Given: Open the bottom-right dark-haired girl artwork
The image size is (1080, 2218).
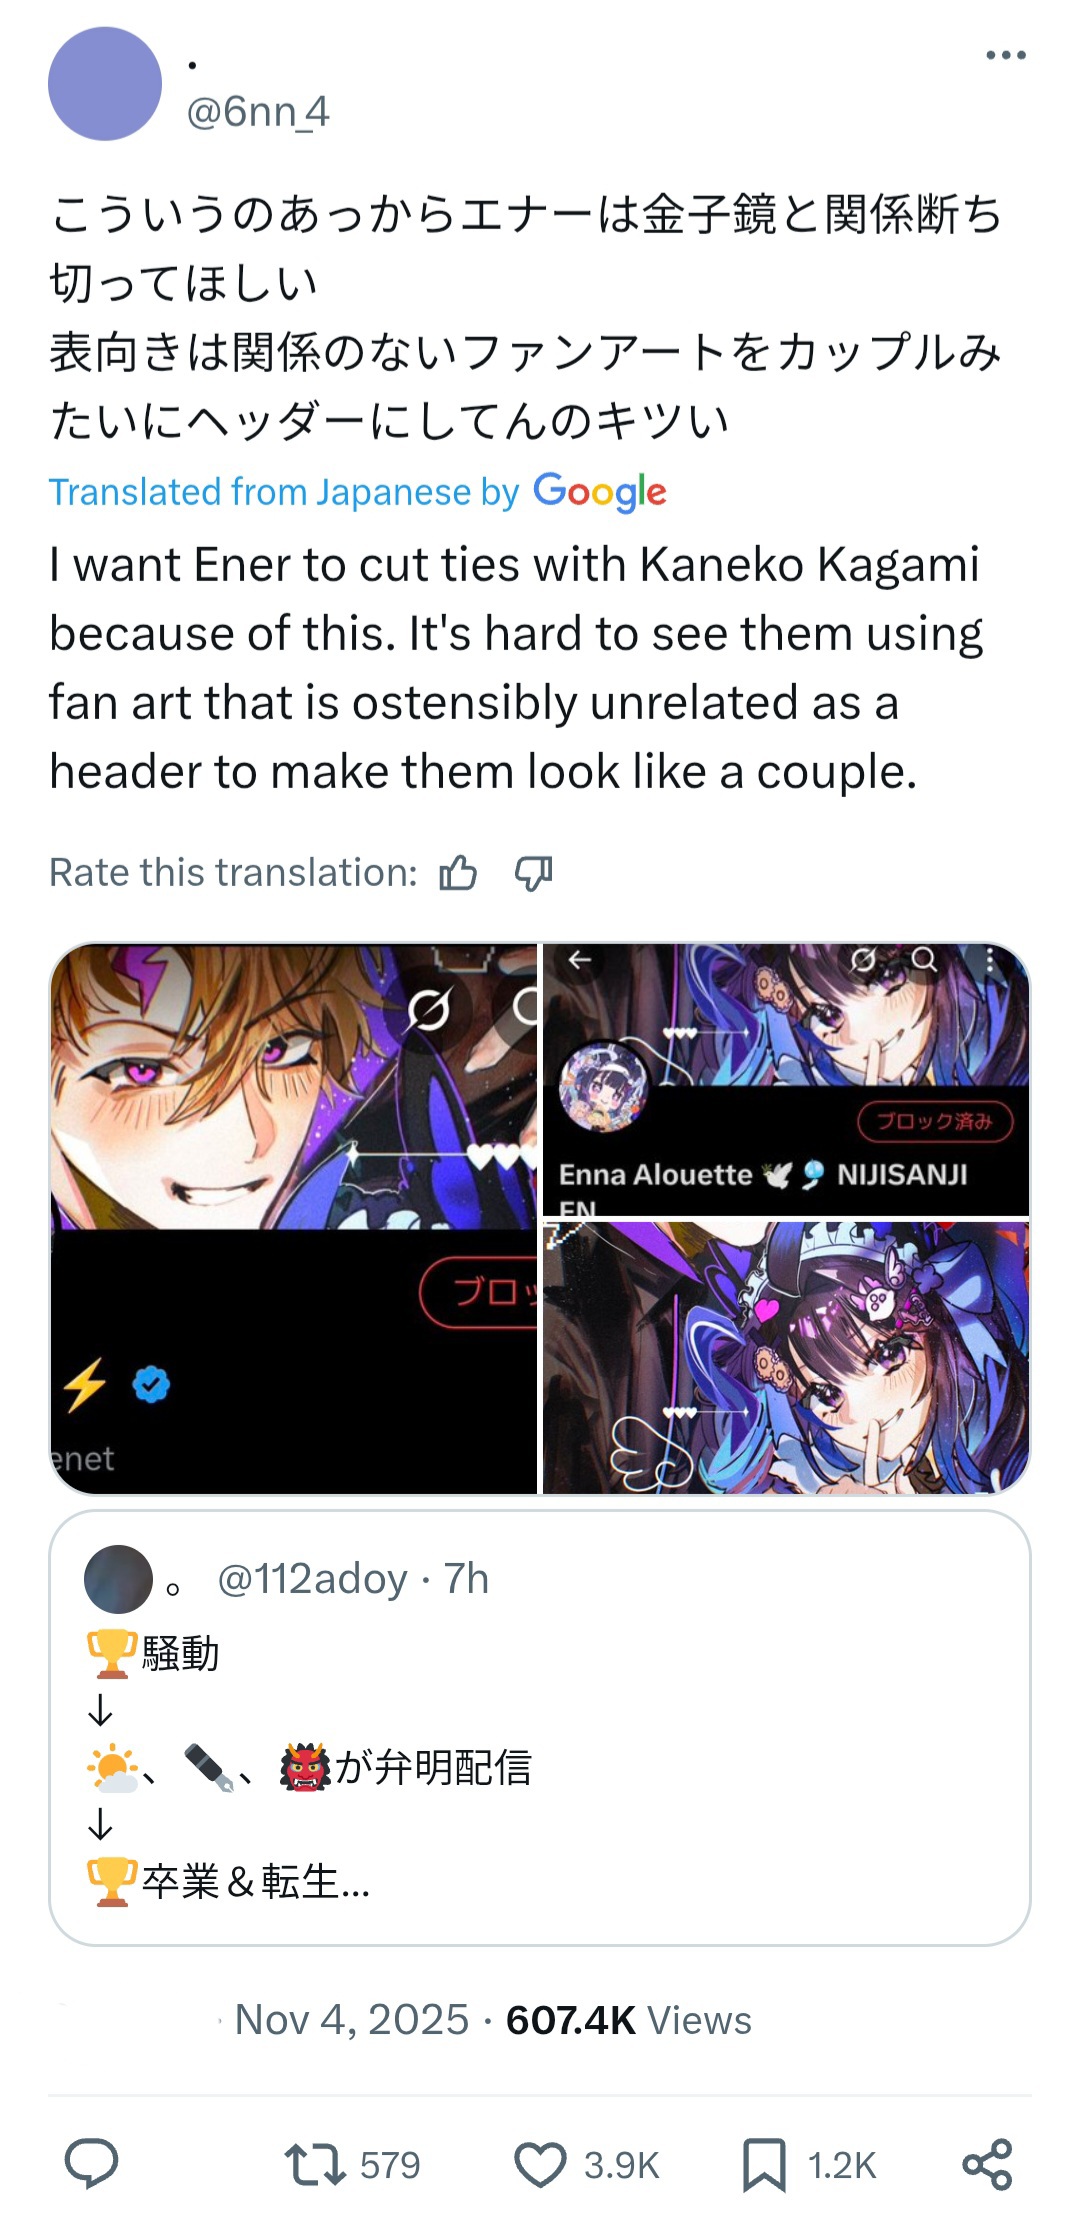Looking at the screenshot, I should pos(786,1358).
